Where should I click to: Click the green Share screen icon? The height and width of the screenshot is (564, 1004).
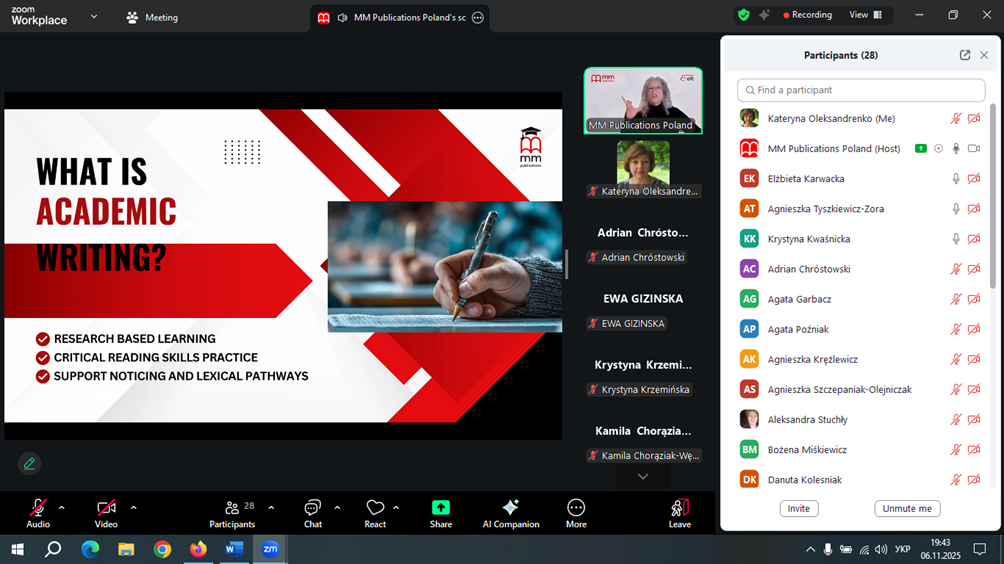point(440,508)
